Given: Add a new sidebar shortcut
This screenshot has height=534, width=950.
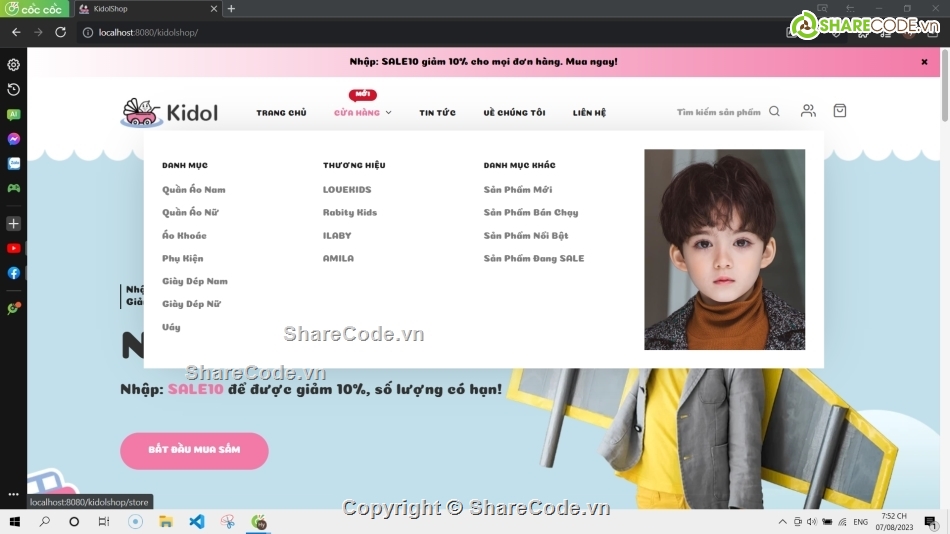Looking at the screenshot, I should coord(13,224).
